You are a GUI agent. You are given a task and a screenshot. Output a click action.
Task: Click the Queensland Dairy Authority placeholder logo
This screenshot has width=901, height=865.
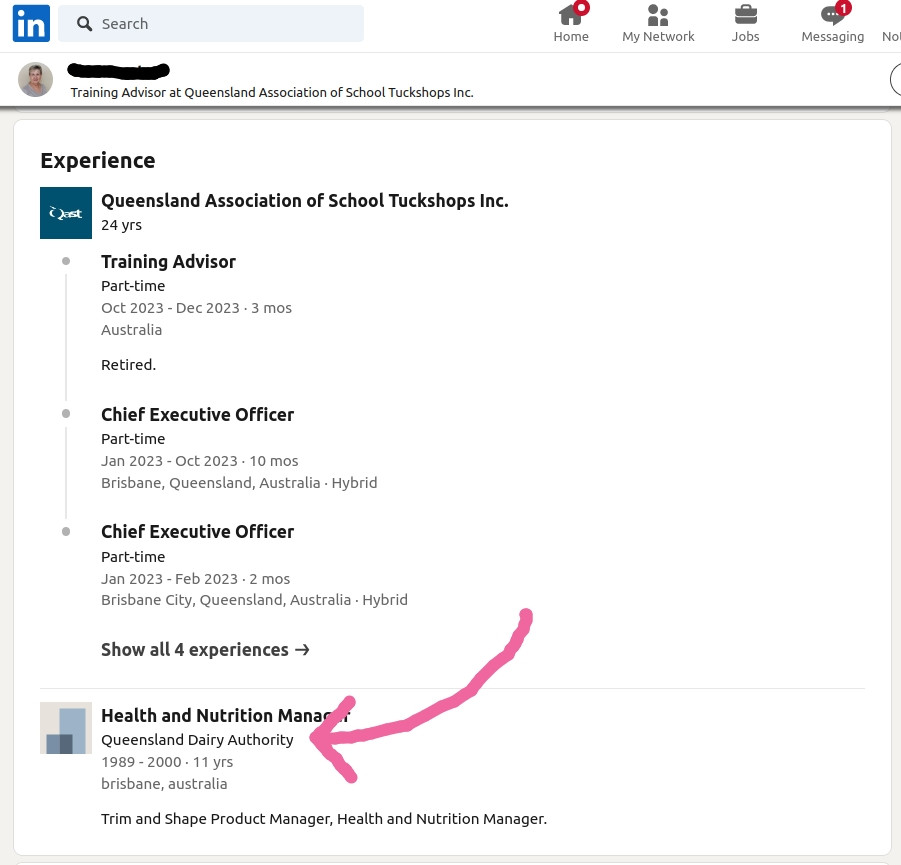pos(66,728)
